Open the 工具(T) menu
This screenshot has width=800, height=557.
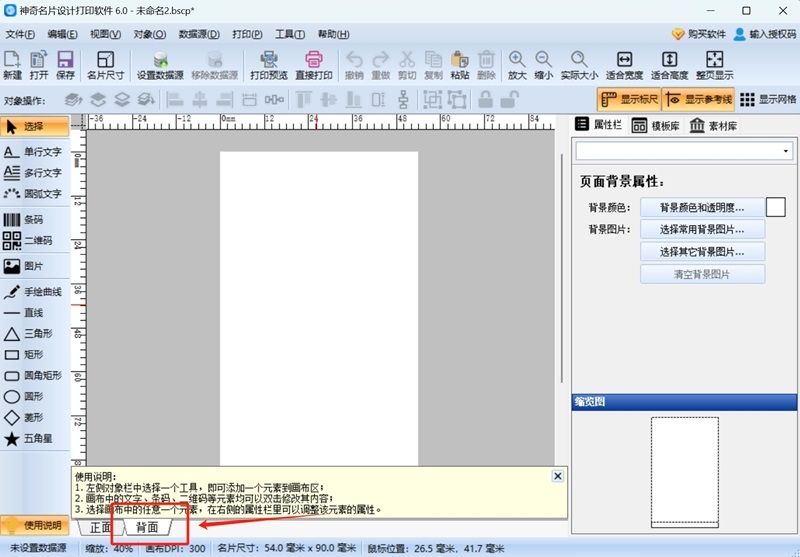290,34
